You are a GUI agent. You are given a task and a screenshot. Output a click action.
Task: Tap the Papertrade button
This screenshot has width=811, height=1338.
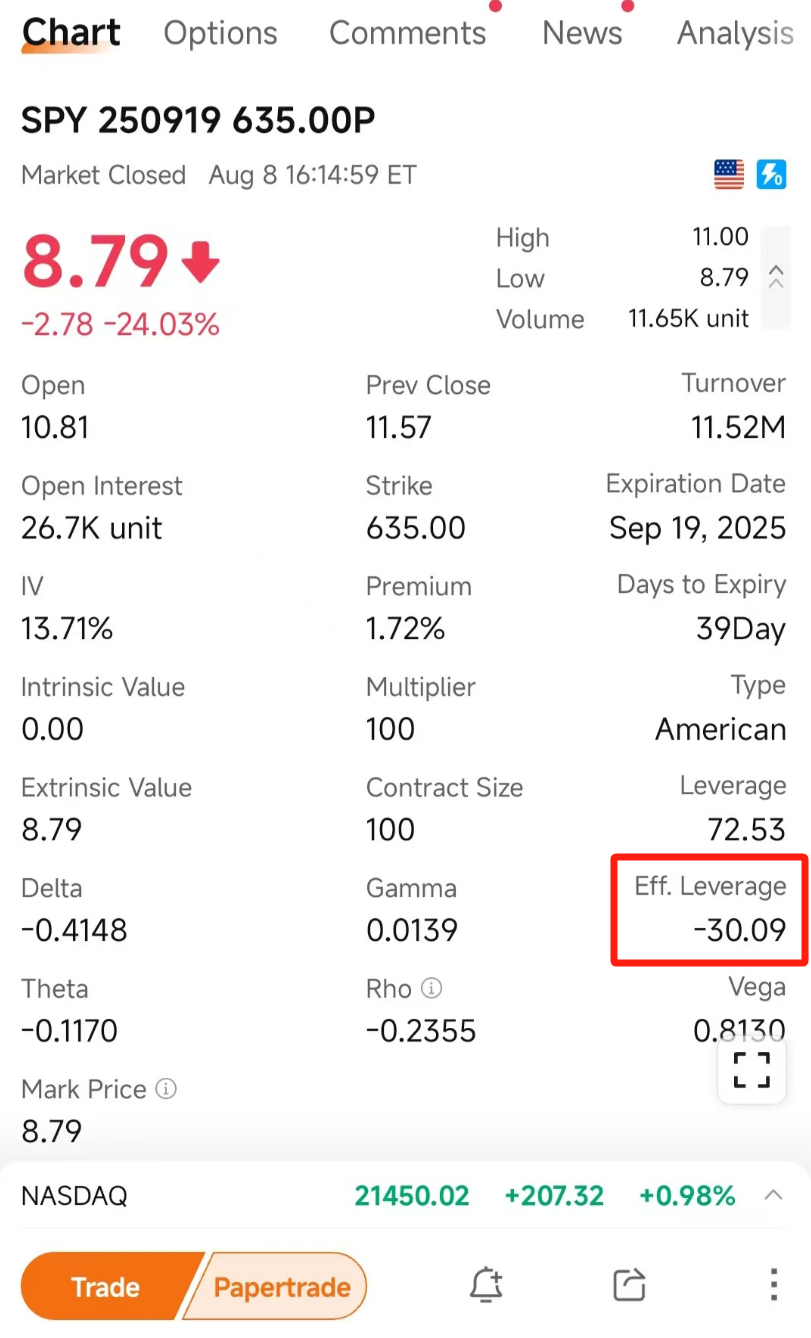(x=282, y=1287)
